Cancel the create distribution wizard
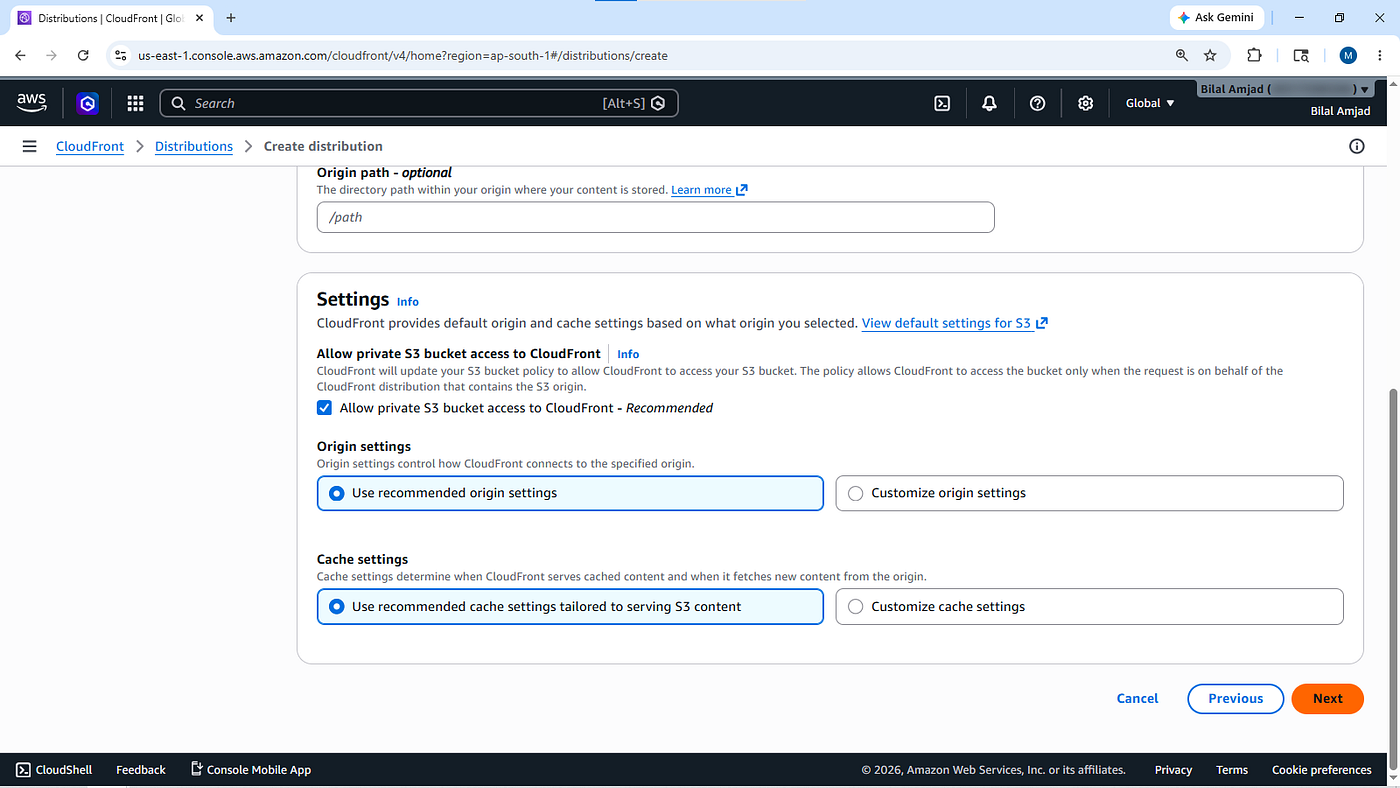 (1137, 699)
